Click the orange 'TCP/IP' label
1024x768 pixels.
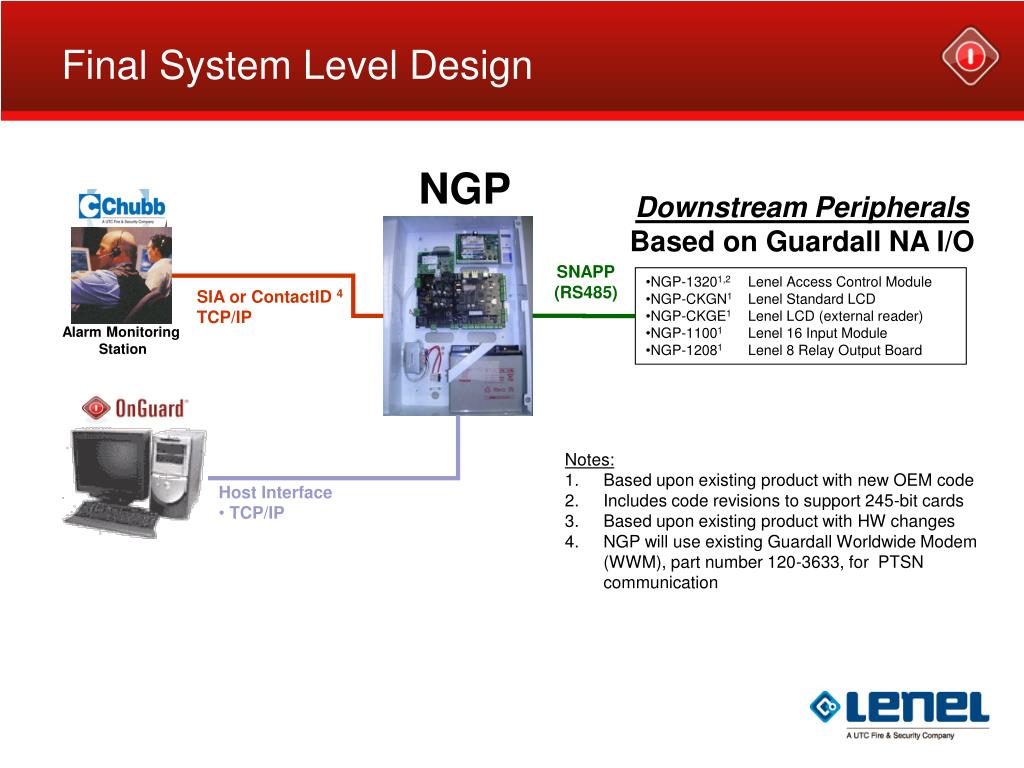point(224,317)
